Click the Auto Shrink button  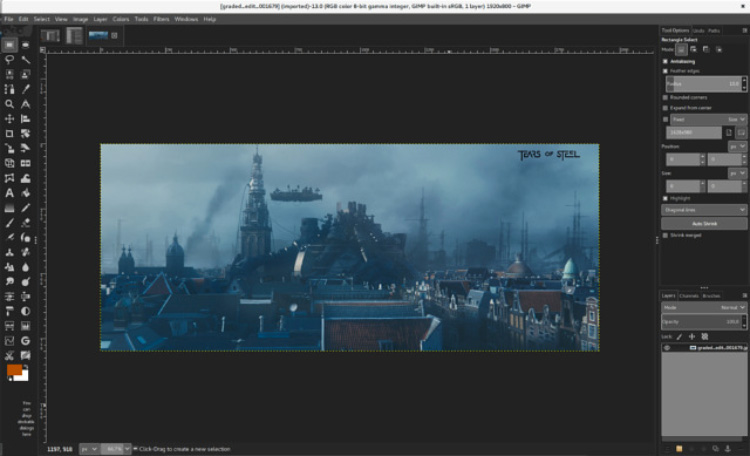click(704, 223)
